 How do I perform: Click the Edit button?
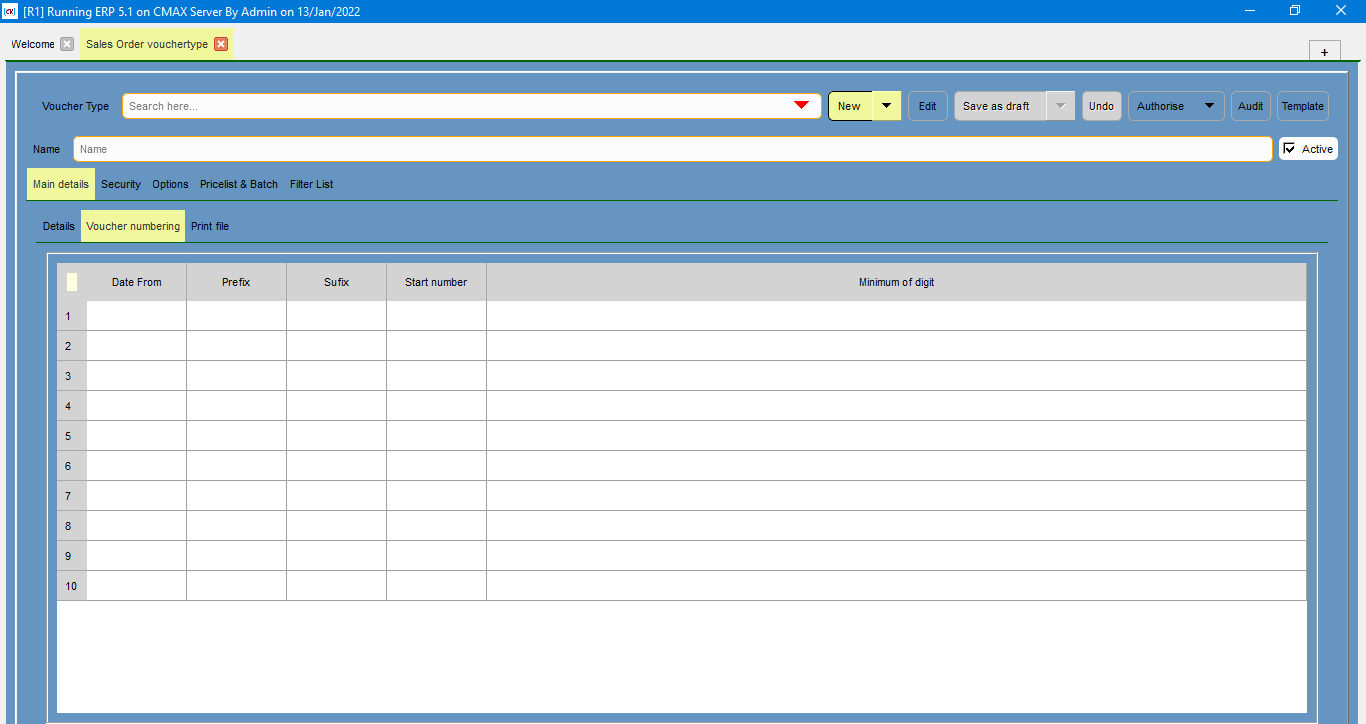coord(928,106)
